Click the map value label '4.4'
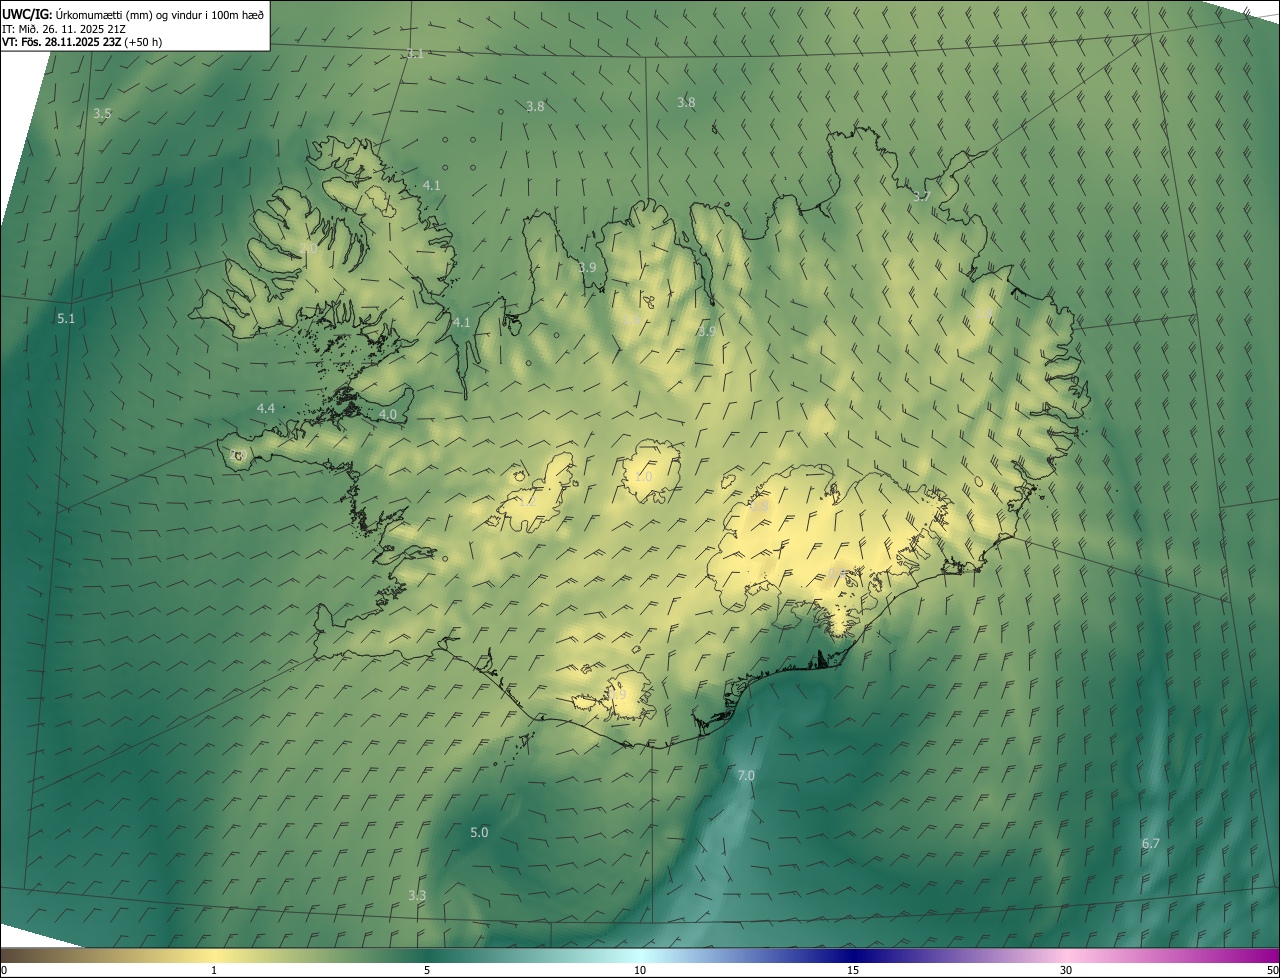This screenshot has width=1280, height=978. 265,408
